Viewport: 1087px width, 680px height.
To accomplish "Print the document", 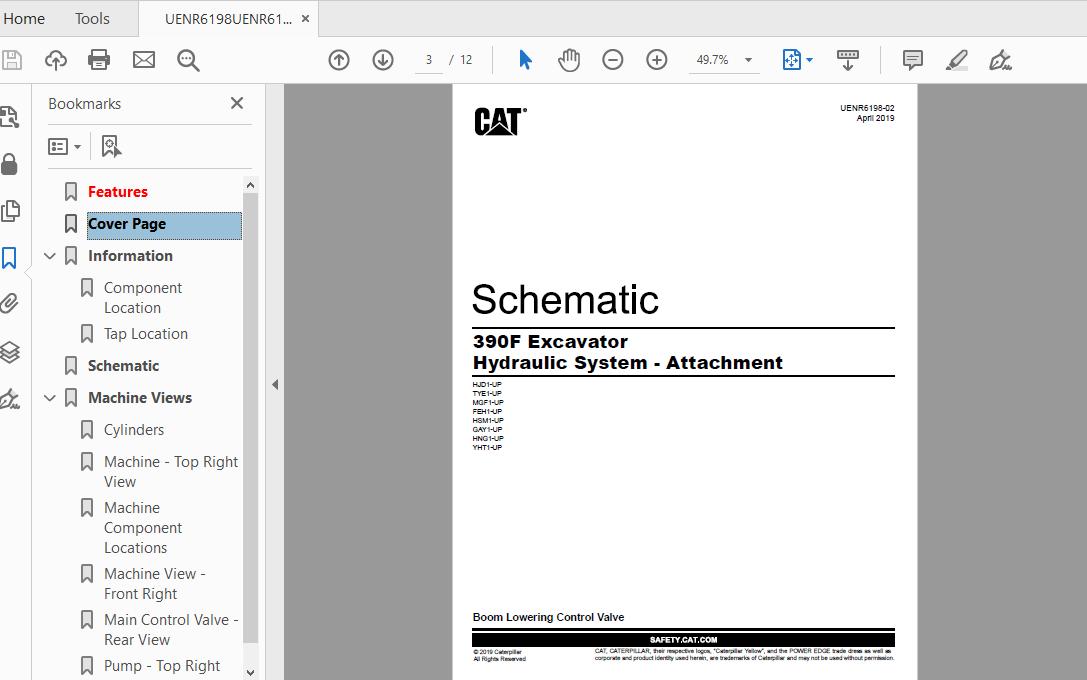I will (x=99, y=60).
